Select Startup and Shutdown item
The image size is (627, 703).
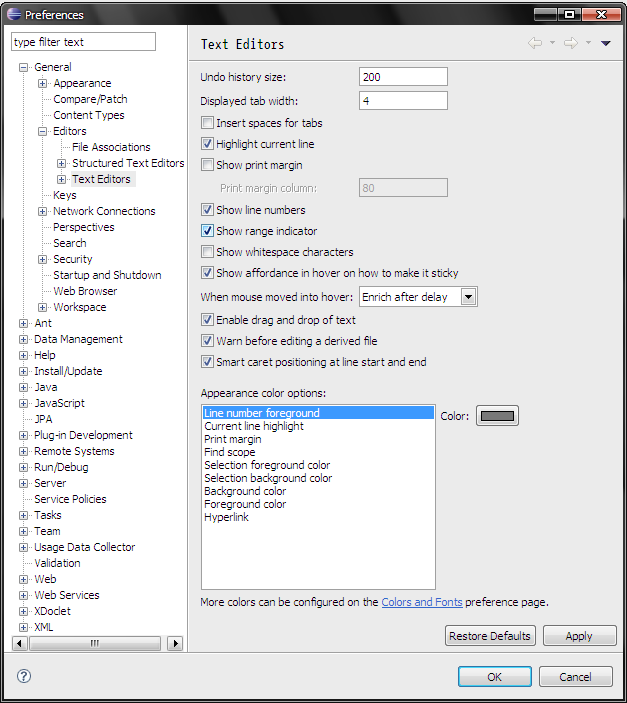click(x=107, y=275)
